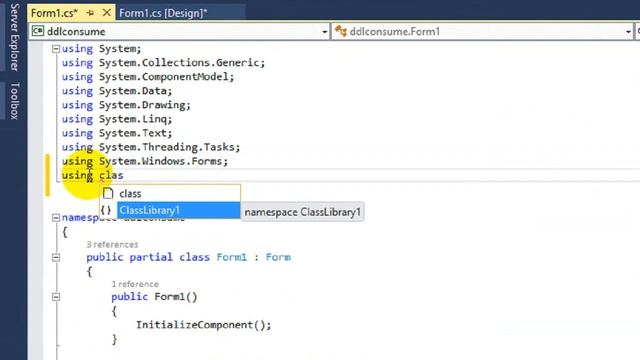Collapse the Form1() constructor block
This screenshot has height=360, width=640.
tap(56, 297)
